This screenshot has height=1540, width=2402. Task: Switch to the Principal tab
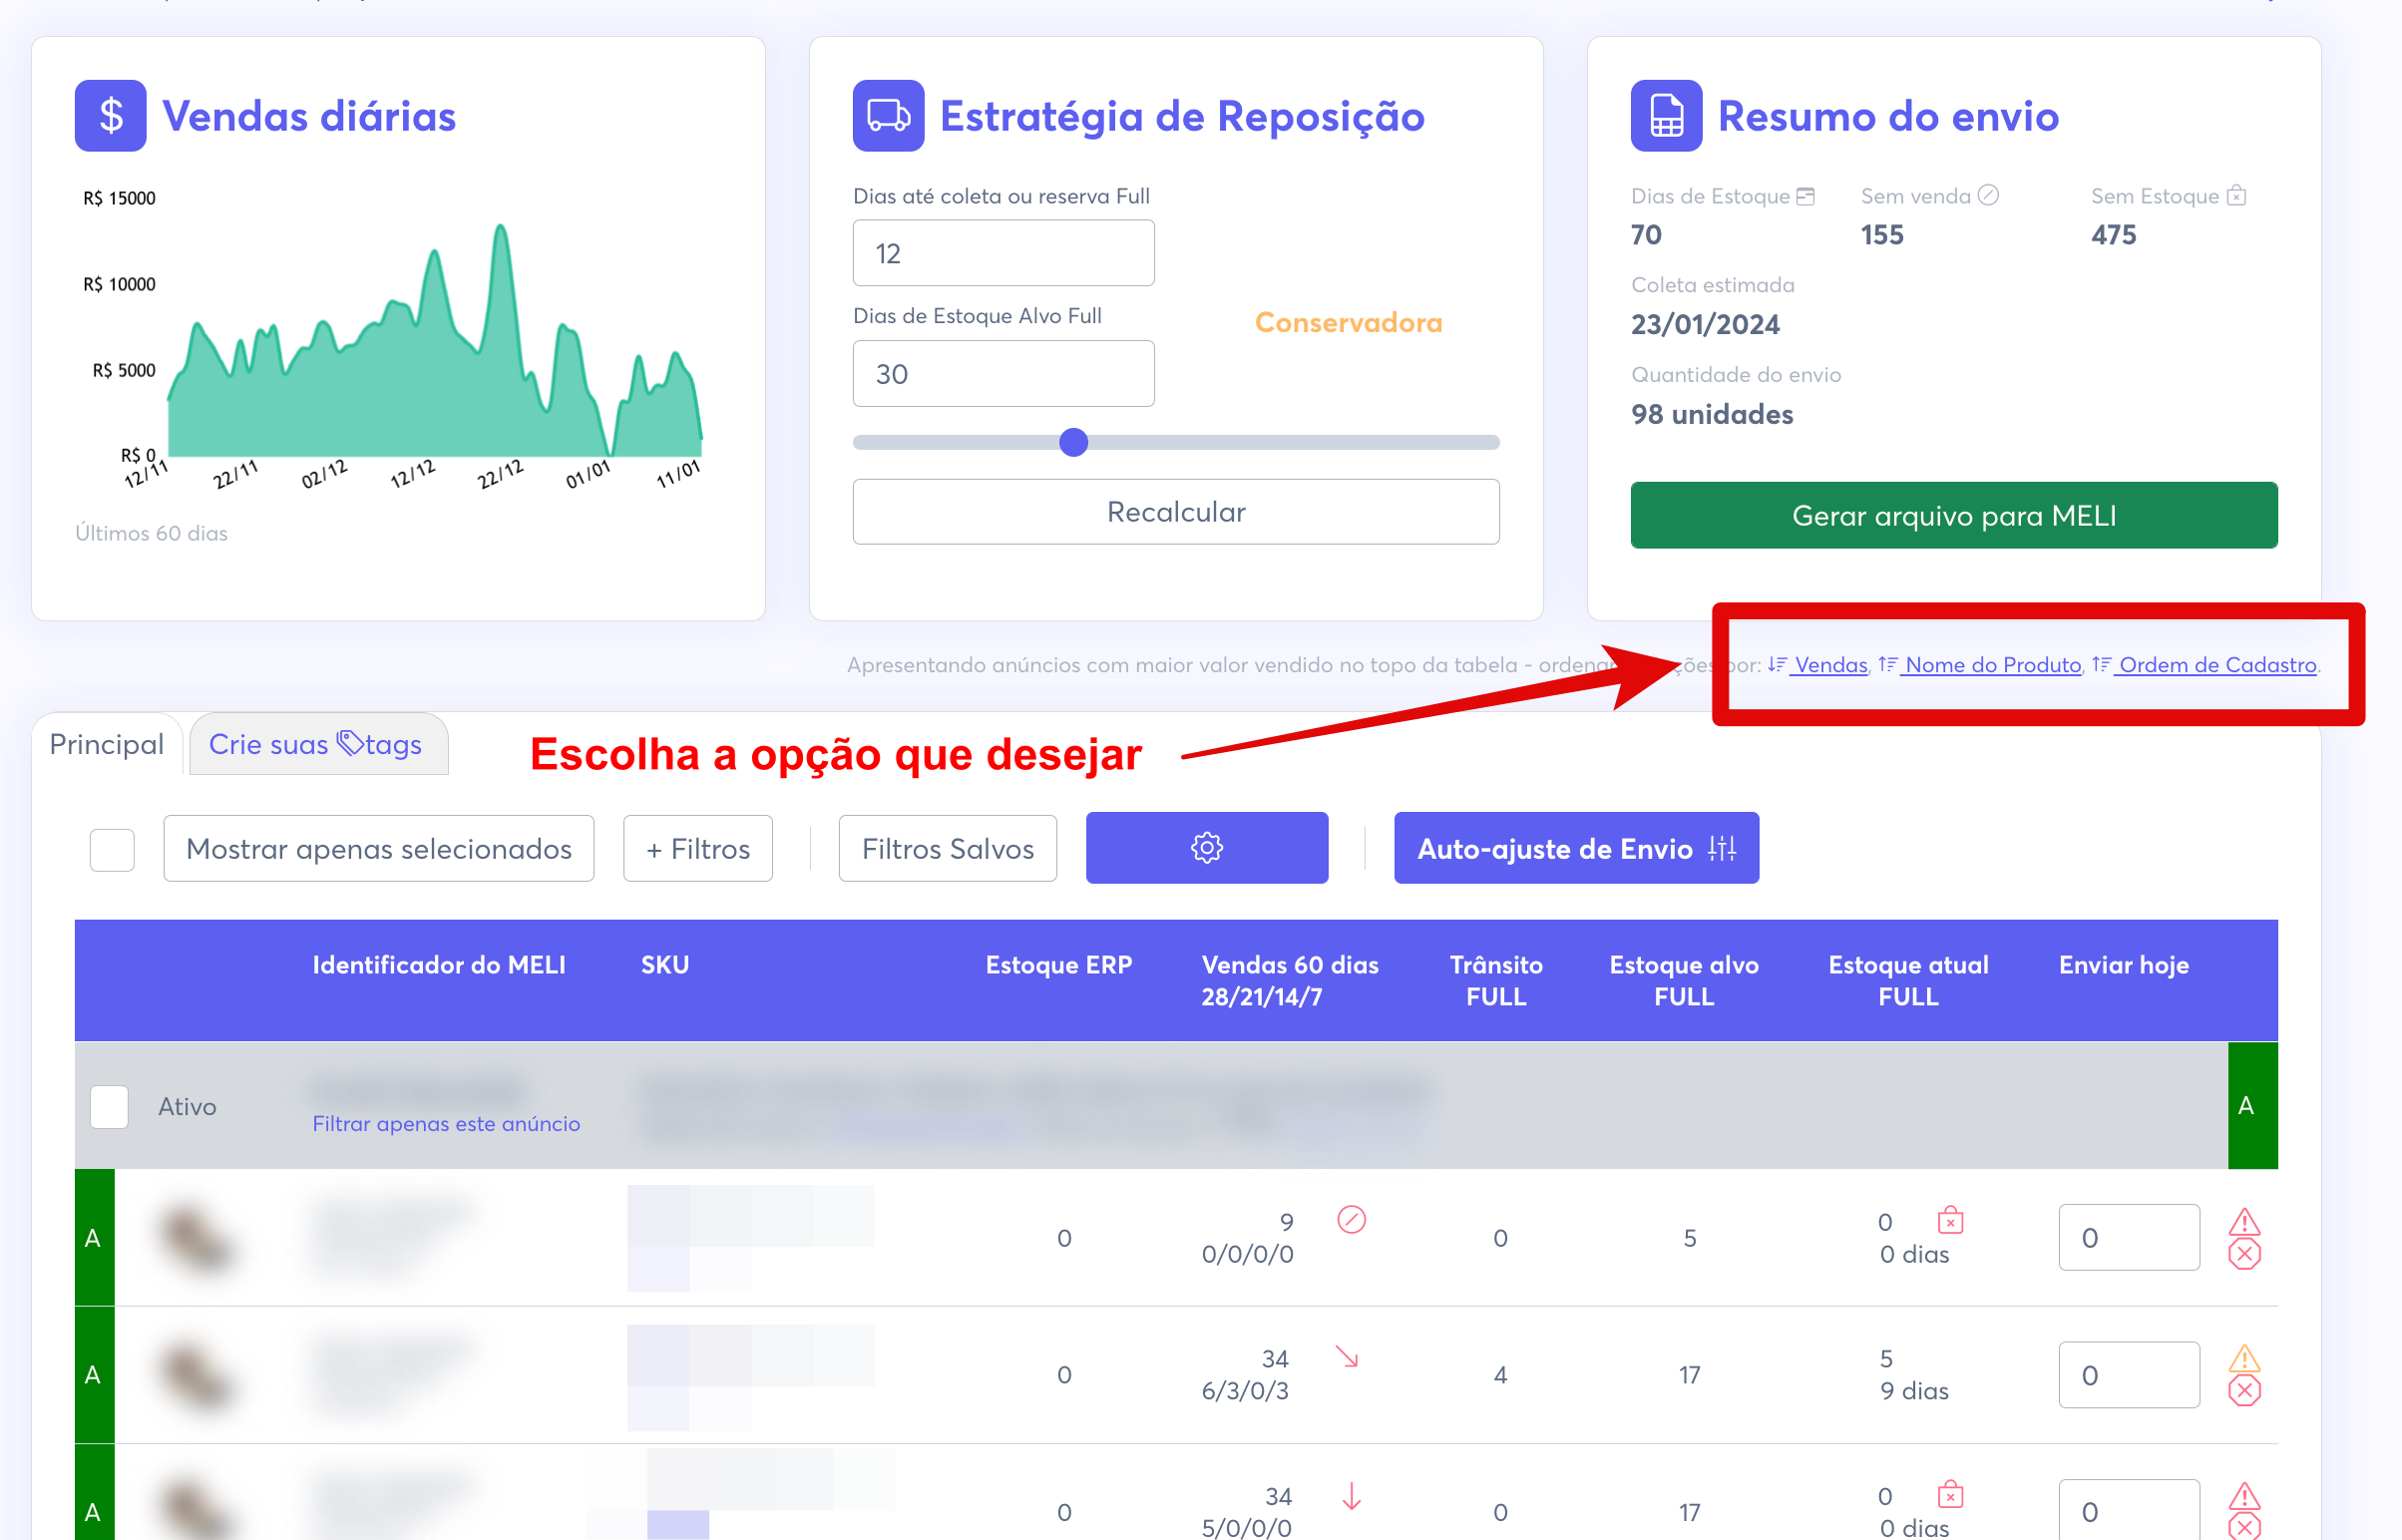(106, 744)
